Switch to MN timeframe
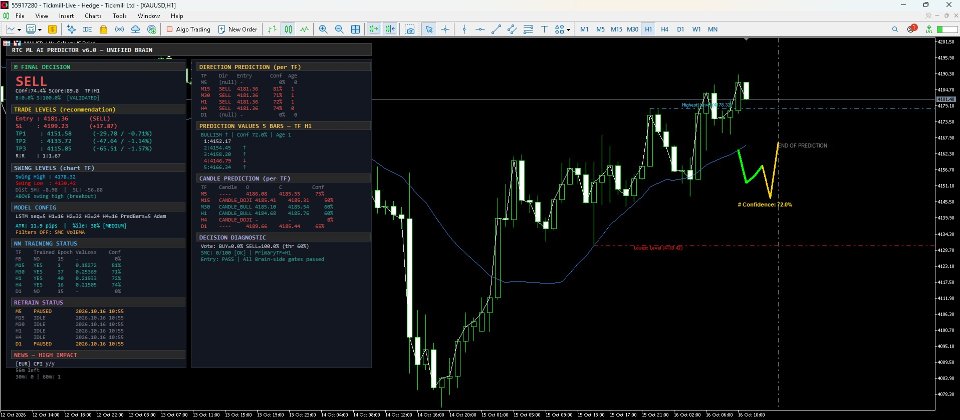The width and height of the screenshot is (960, 420). click(713, 29)
